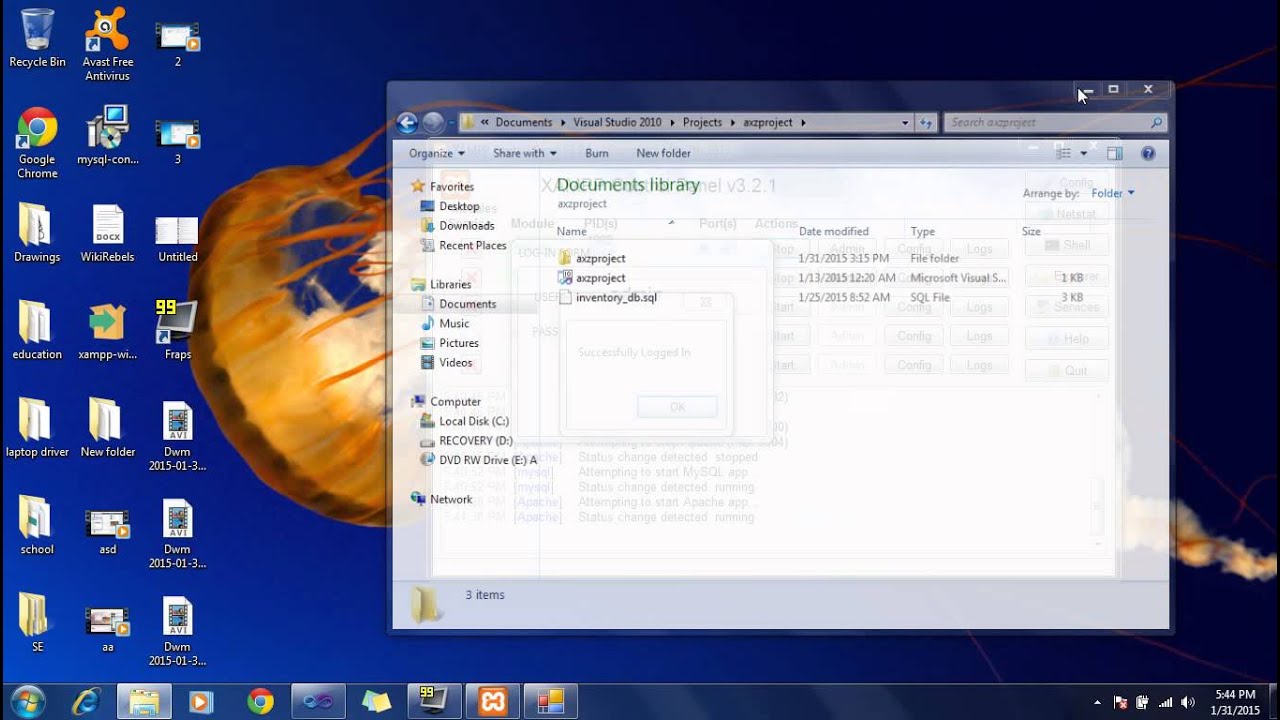Screen dimensions: 1280x720
Task: Select the asd video file on desktop
Action: click(x=107, y=532)
